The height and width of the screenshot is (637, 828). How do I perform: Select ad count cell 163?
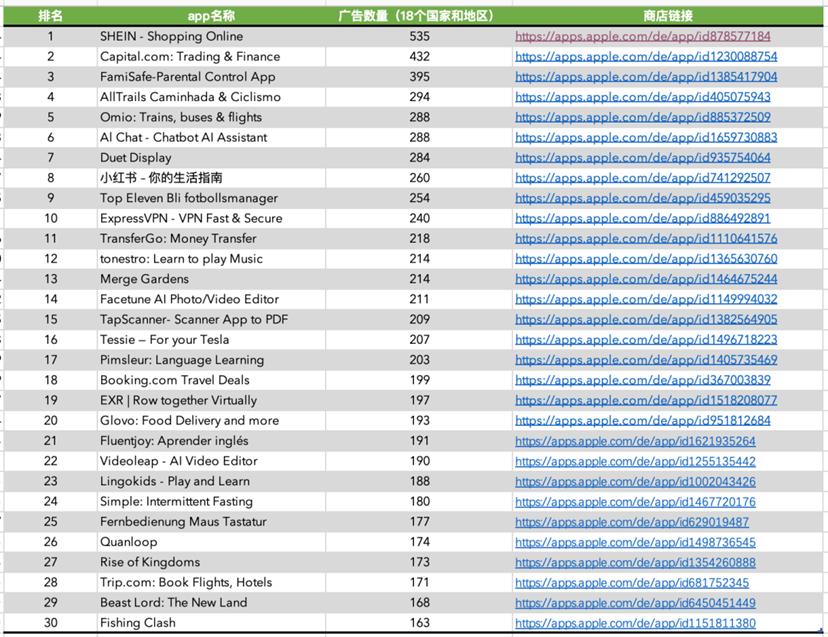(x=419, y=623)
